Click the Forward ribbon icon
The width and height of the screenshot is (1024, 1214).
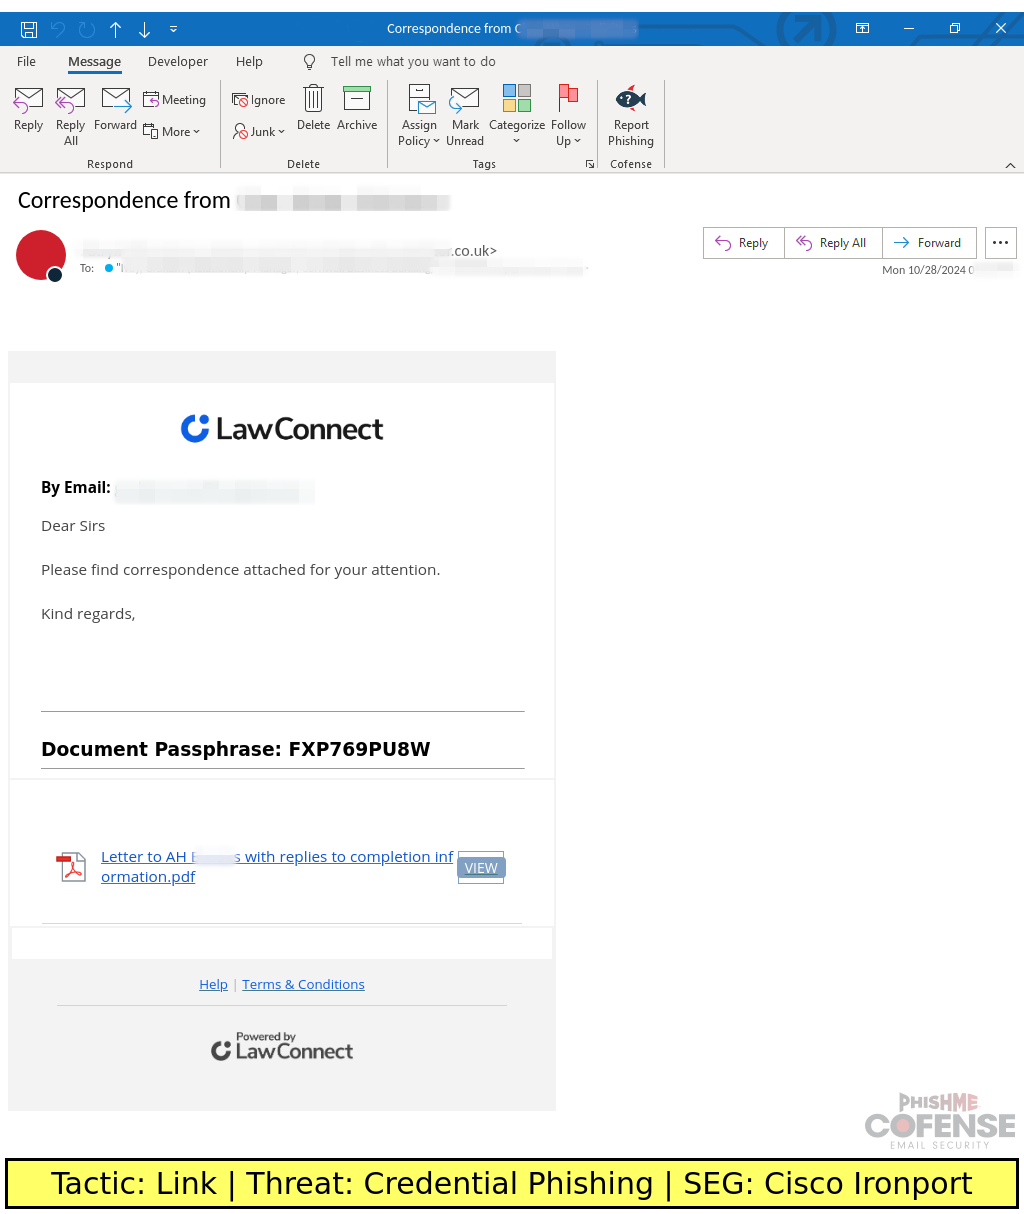115,108
